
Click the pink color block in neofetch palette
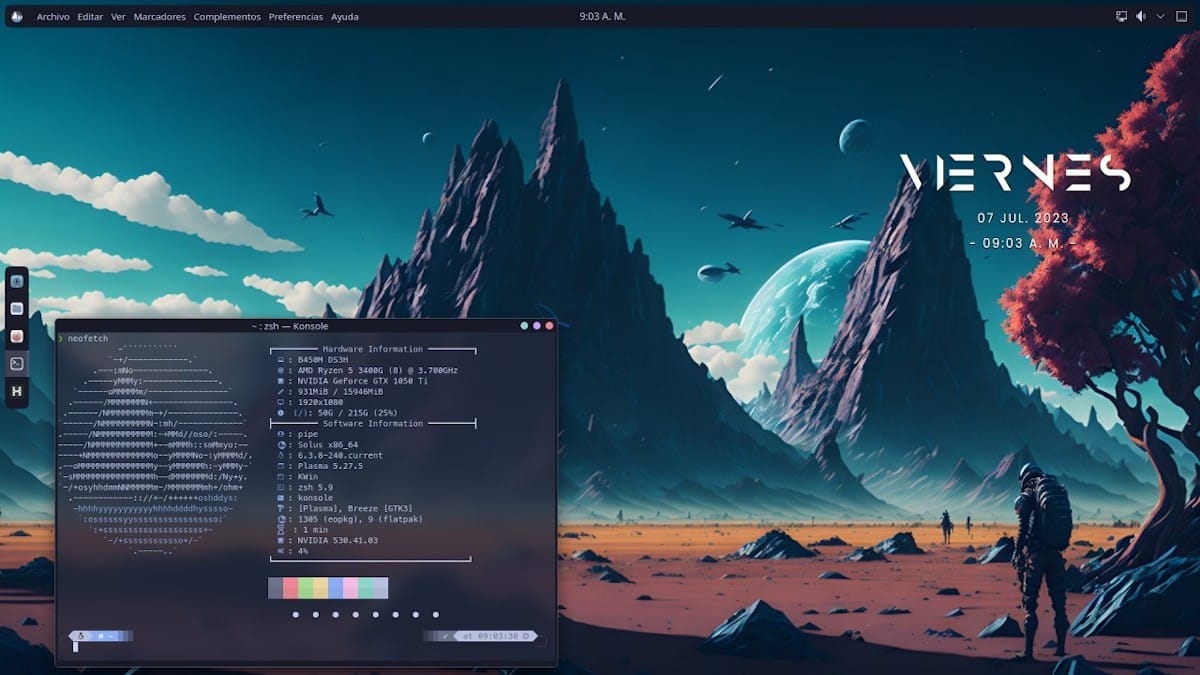pyautogui.click(x=350, y=587)
